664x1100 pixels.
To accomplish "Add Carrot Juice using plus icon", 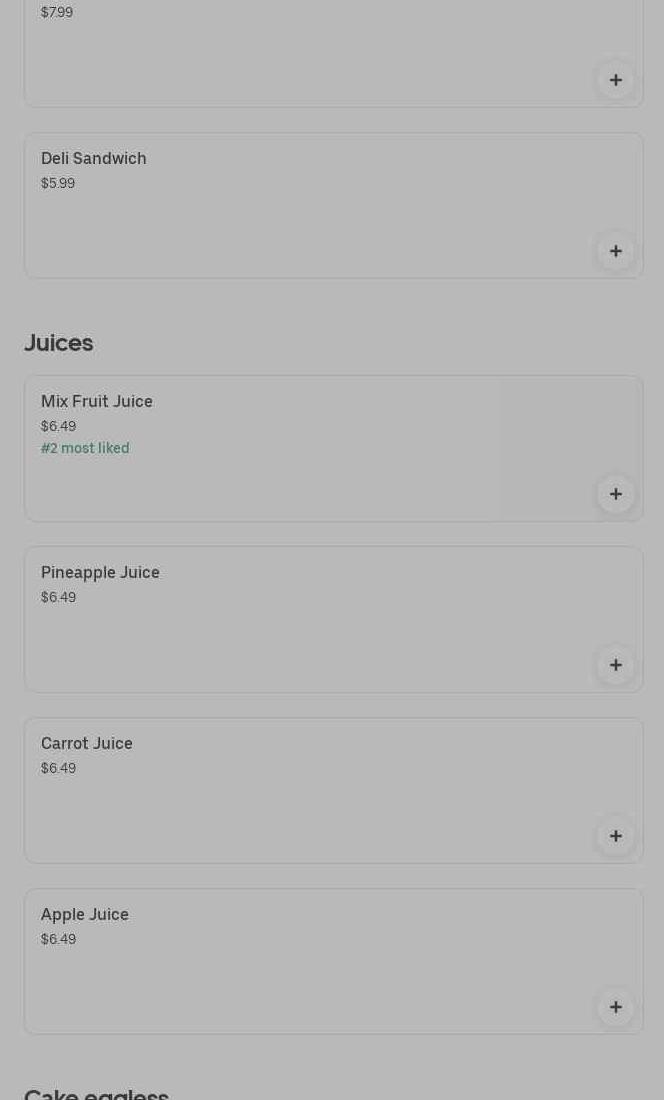I will 616,836.
